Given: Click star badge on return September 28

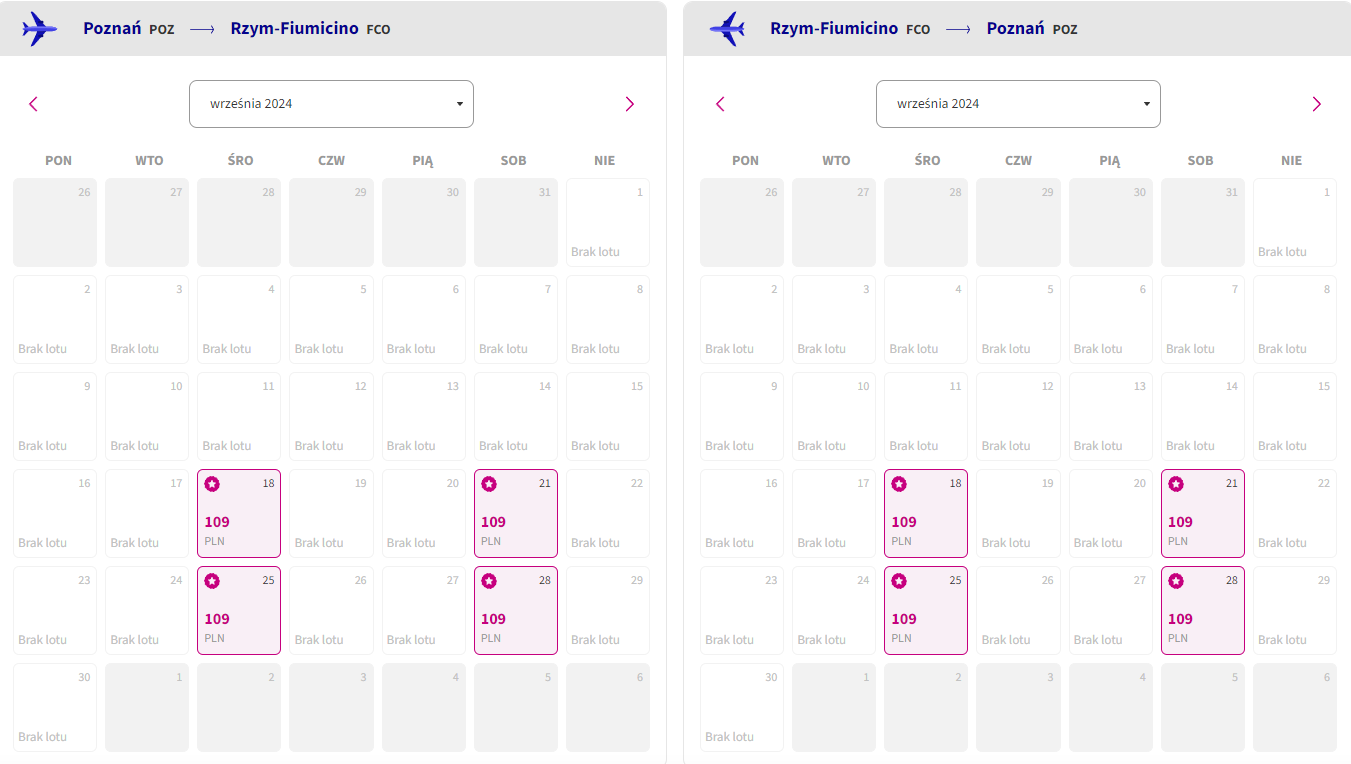Looking at the screenshot, I should pos(1176,581).
